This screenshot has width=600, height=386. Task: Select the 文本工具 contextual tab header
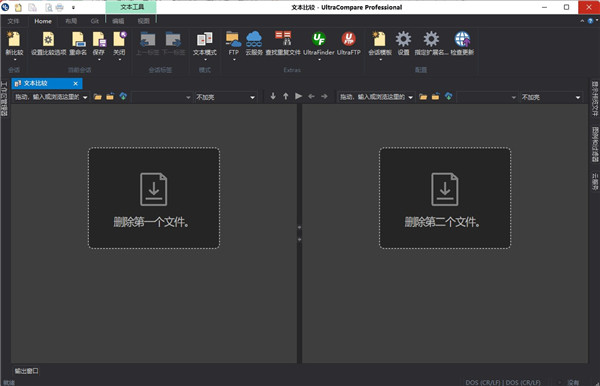point(132,7)
